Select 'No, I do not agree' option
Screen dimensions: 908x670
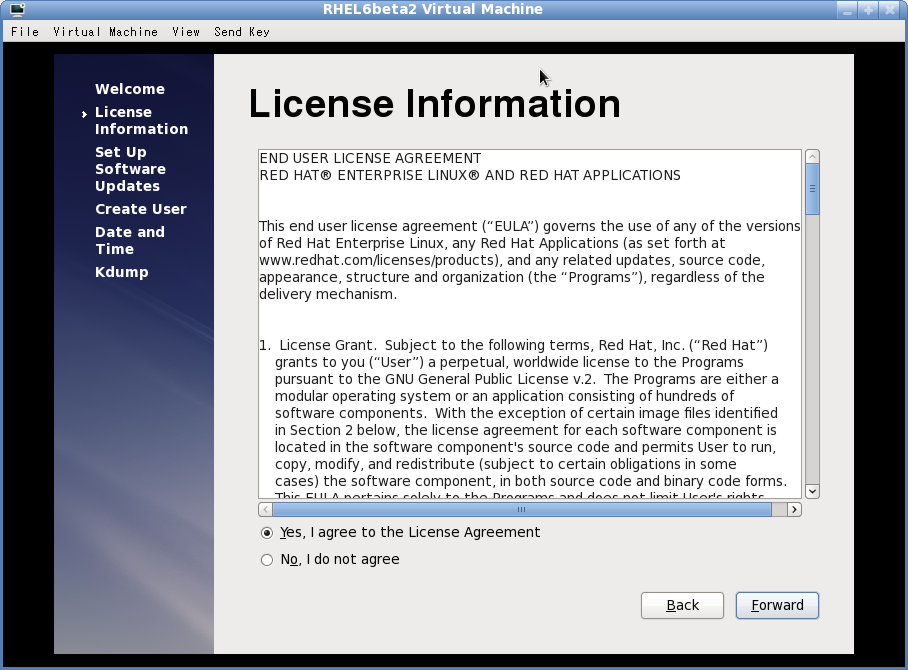(330, 559)
